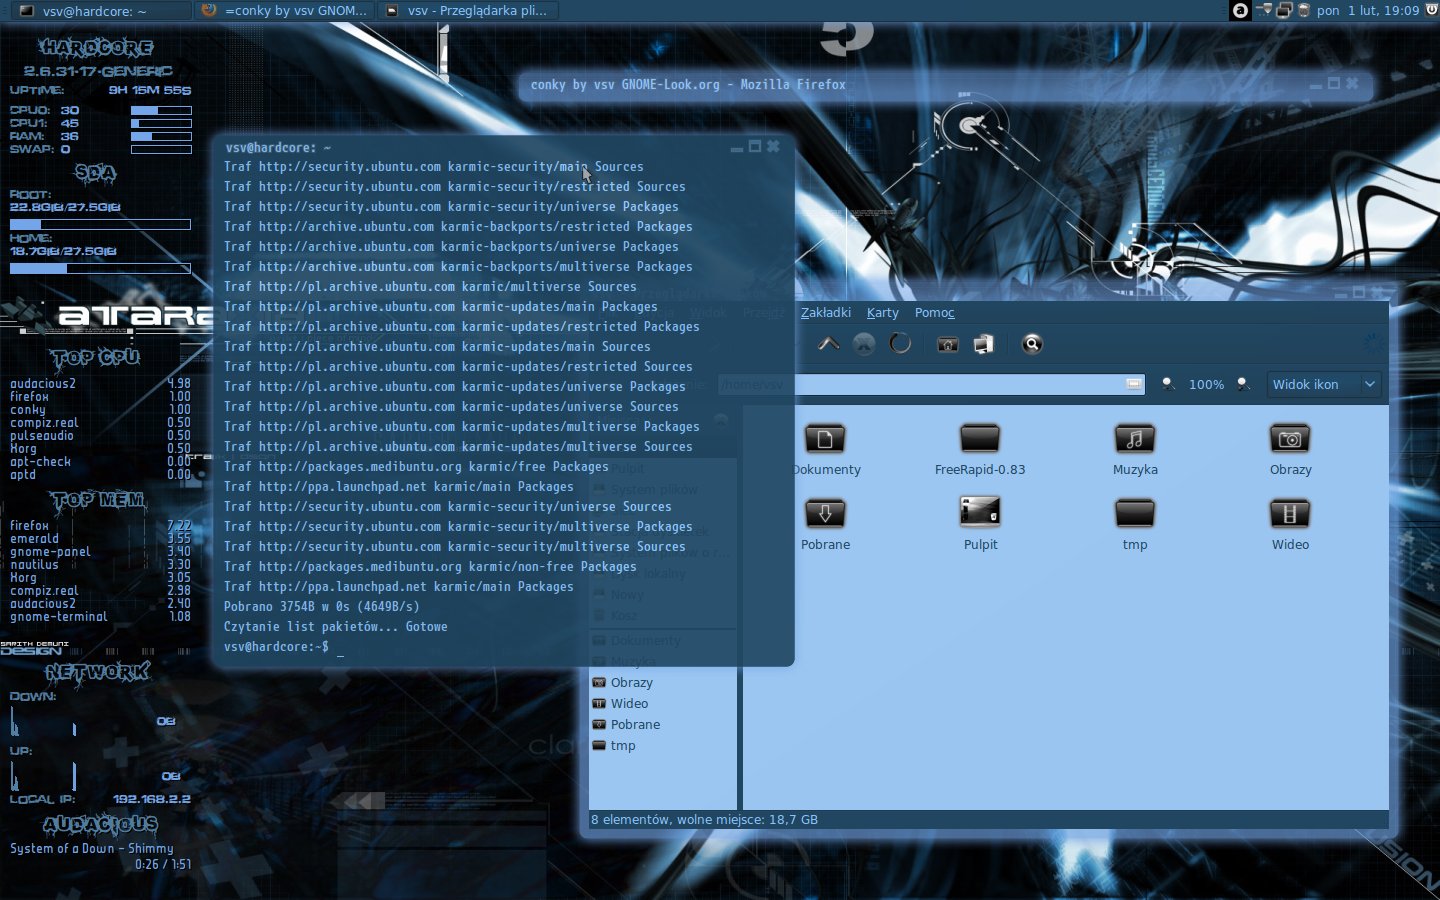Click the Audacious tray icon in top panel
The width and height of the screenshot is (1440, 900).
(1240, 10)
